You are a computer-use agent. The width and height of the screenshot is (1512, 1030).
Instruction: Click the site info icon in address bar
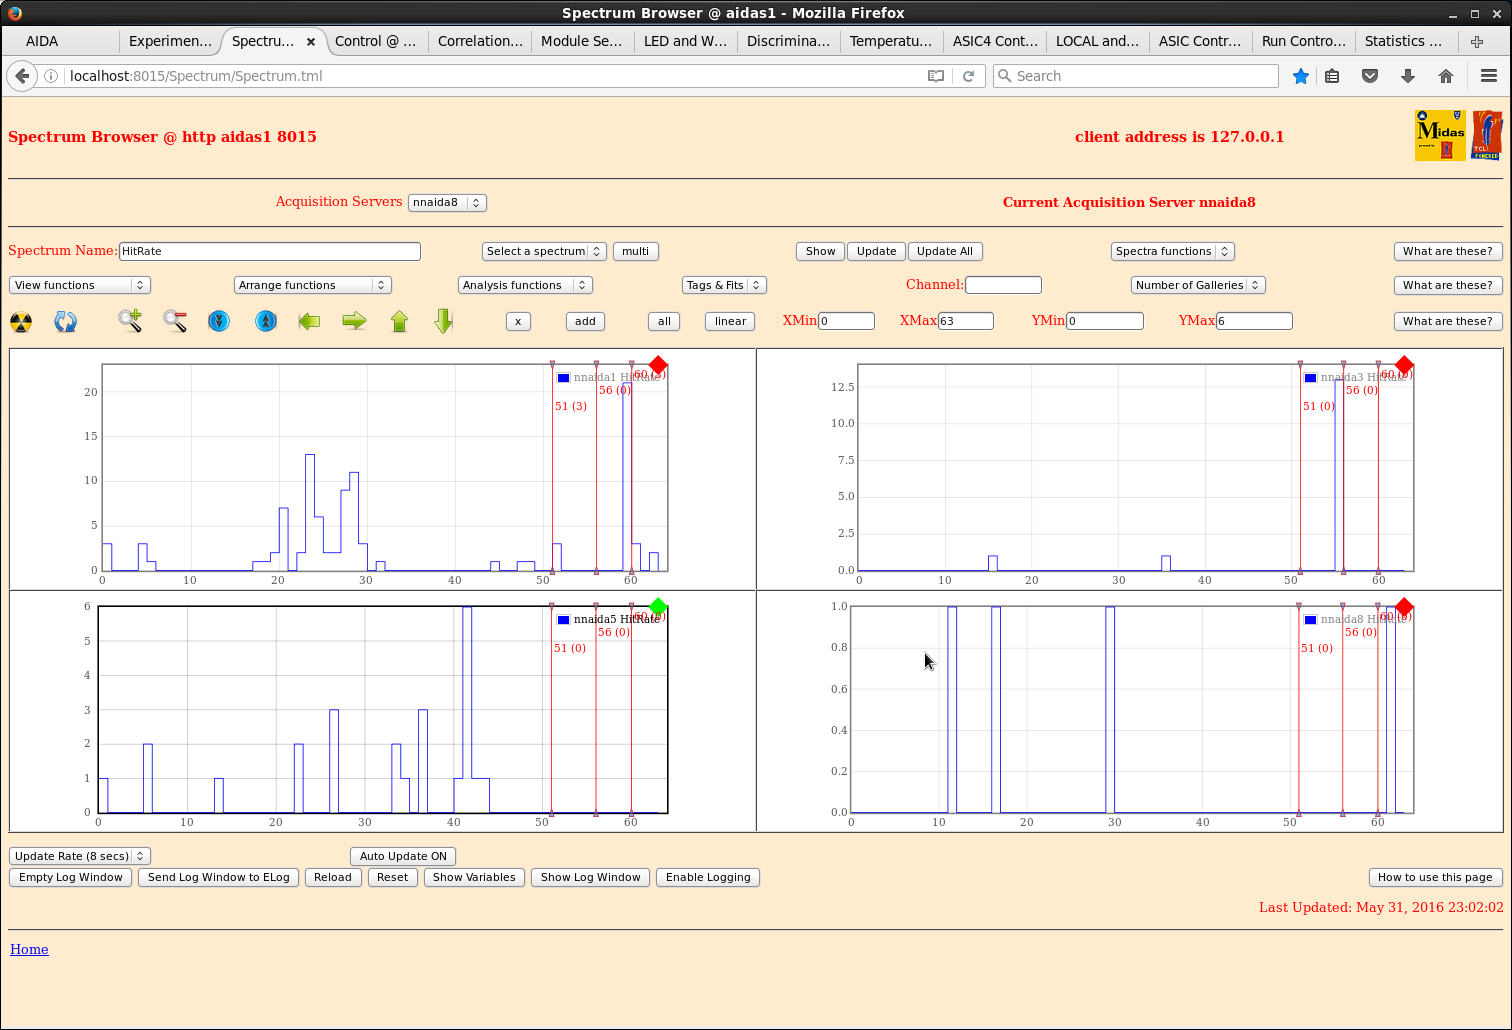point(51,76)
